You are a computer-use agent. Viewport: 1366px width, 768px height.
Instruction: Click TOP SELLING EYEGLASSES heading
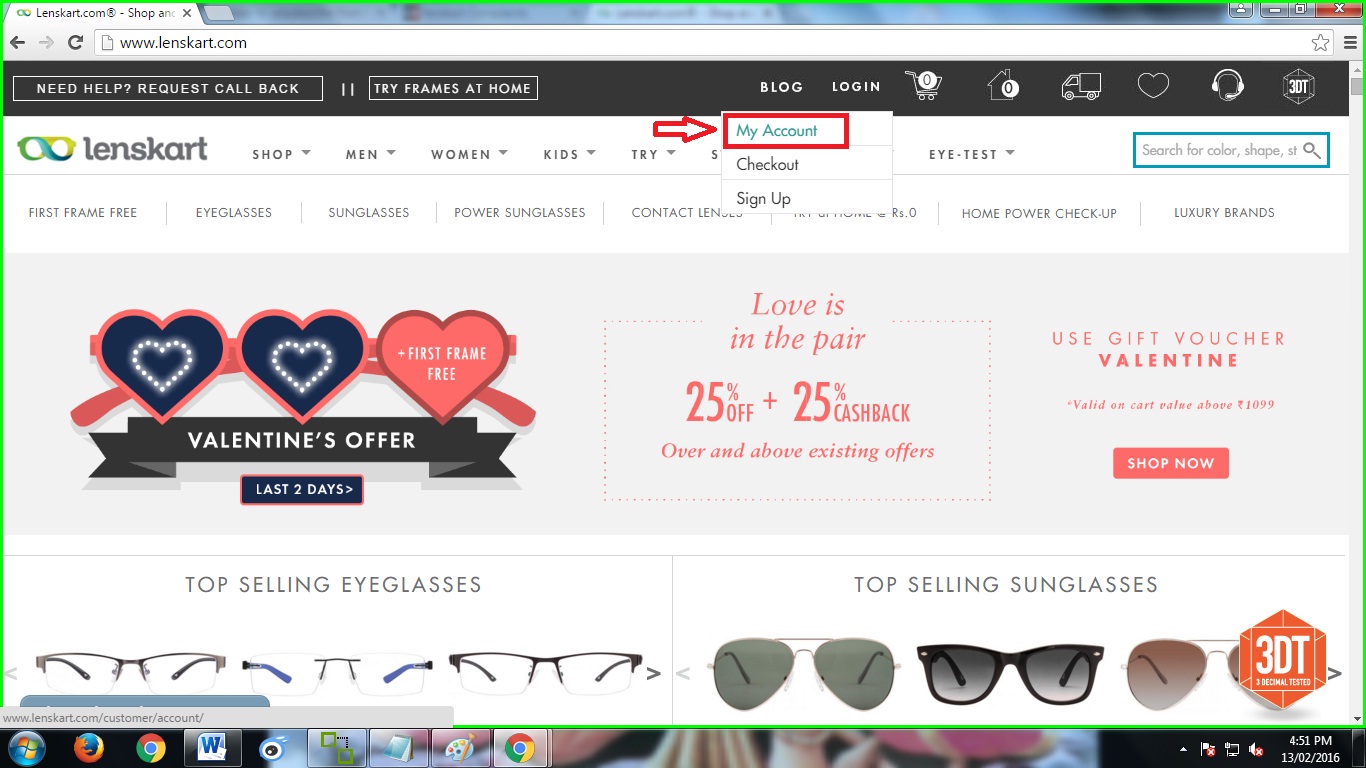tap(333, 584)
